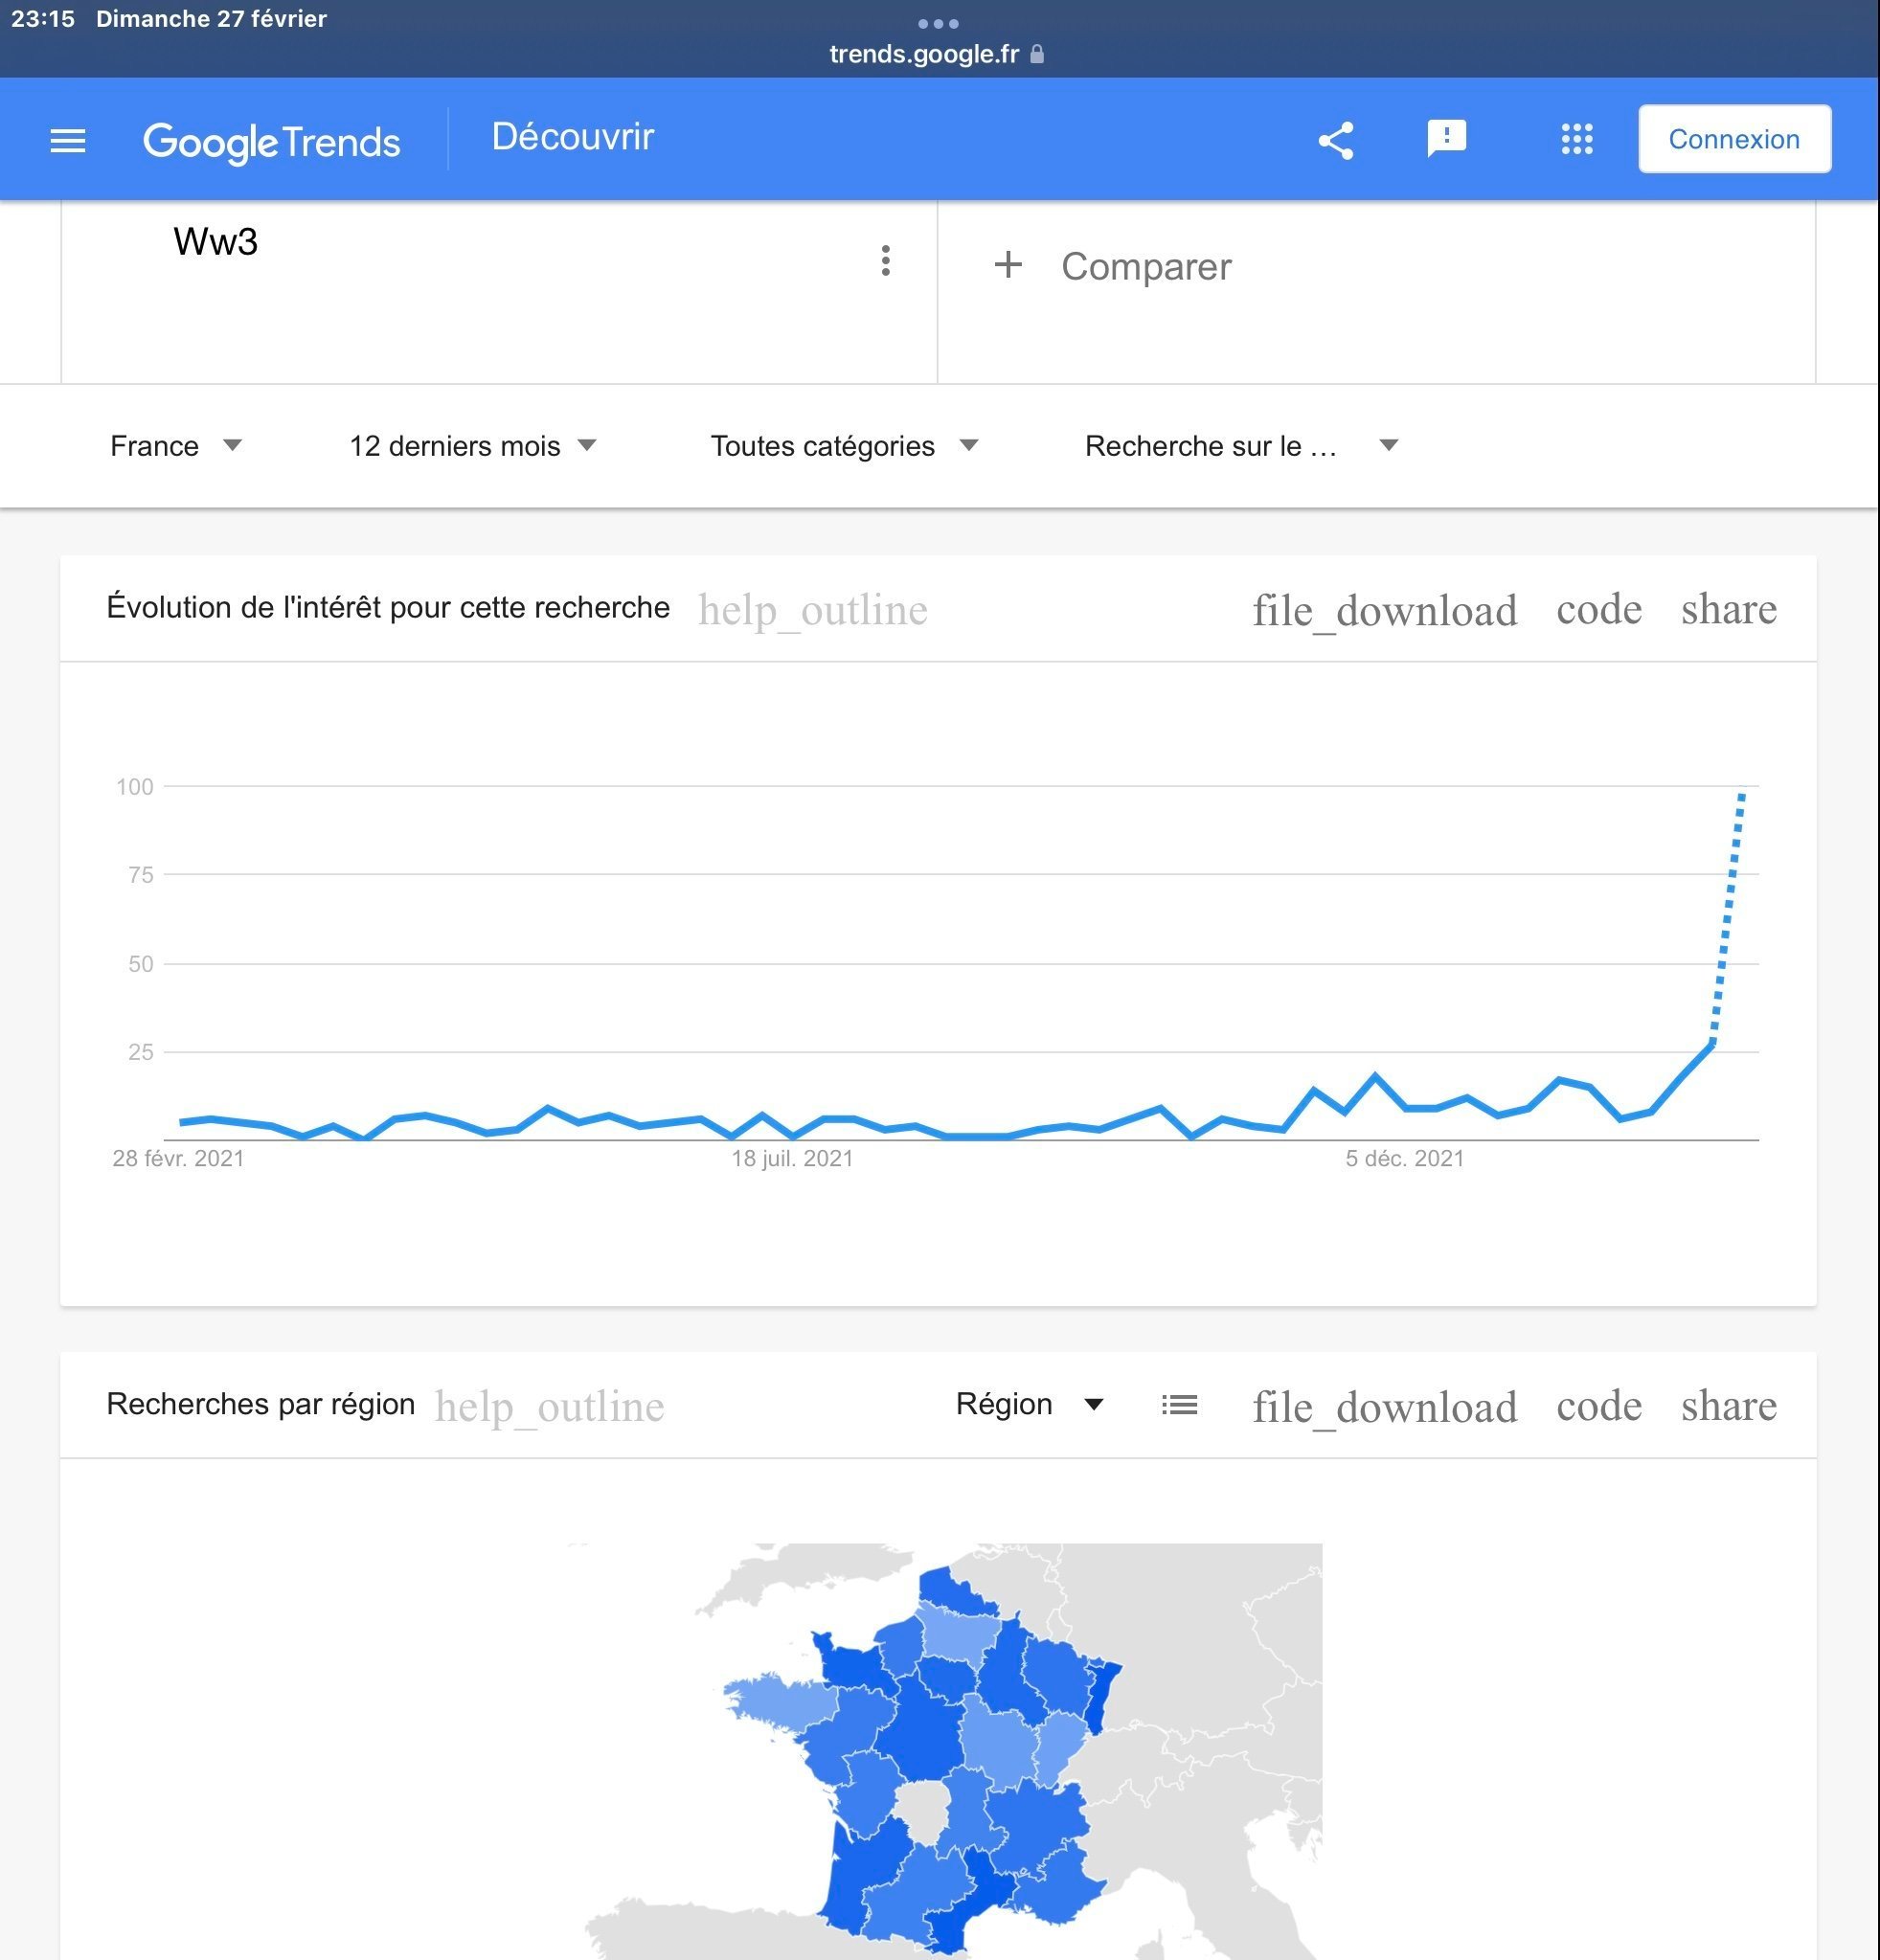Click the share icon in header

point(1336,140)
